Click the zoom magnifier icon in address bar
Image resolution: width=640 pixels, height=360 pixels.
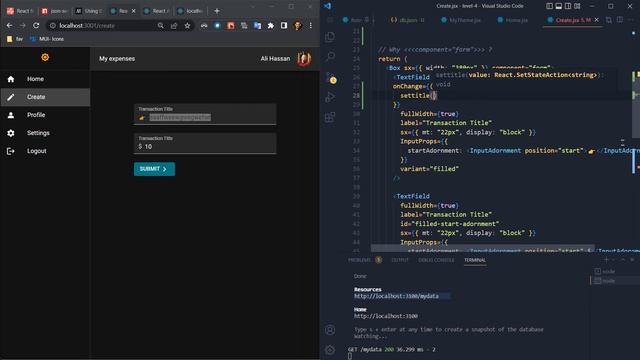[x=161, y=25]
